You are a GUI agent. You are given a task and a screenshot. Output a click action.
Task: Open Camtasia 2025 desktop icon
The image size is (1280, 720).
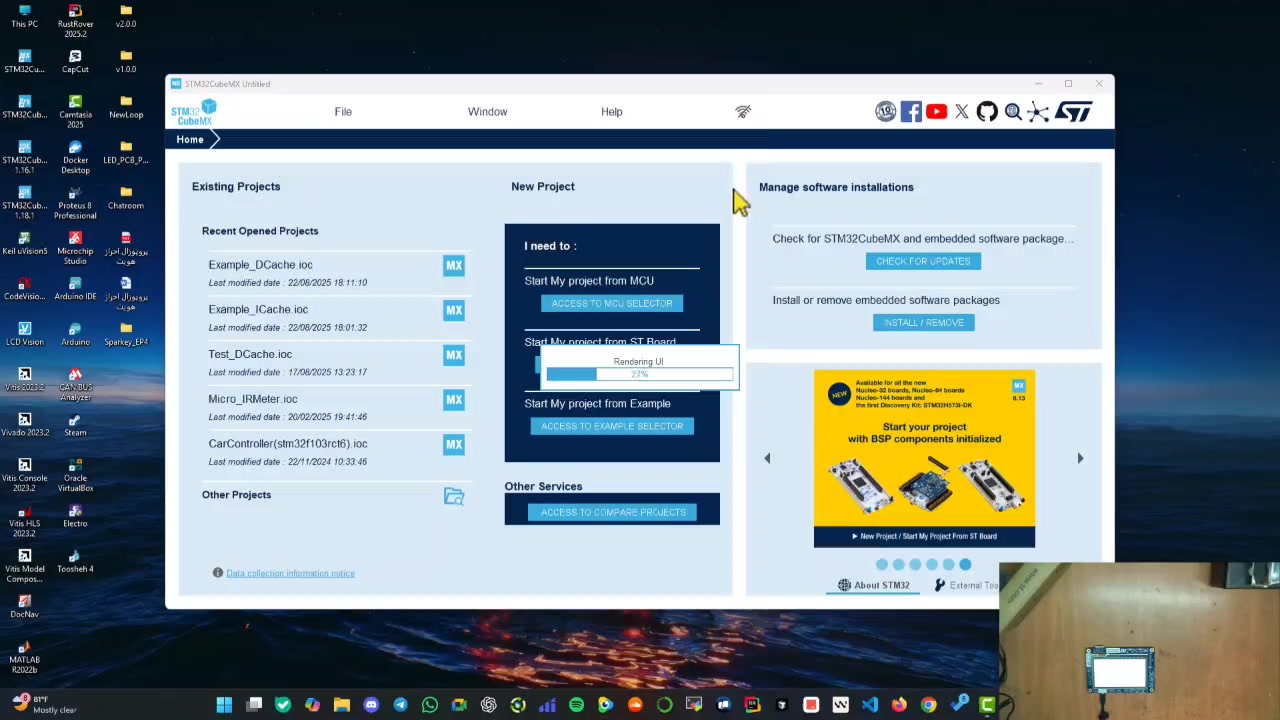tap(75, 112)
